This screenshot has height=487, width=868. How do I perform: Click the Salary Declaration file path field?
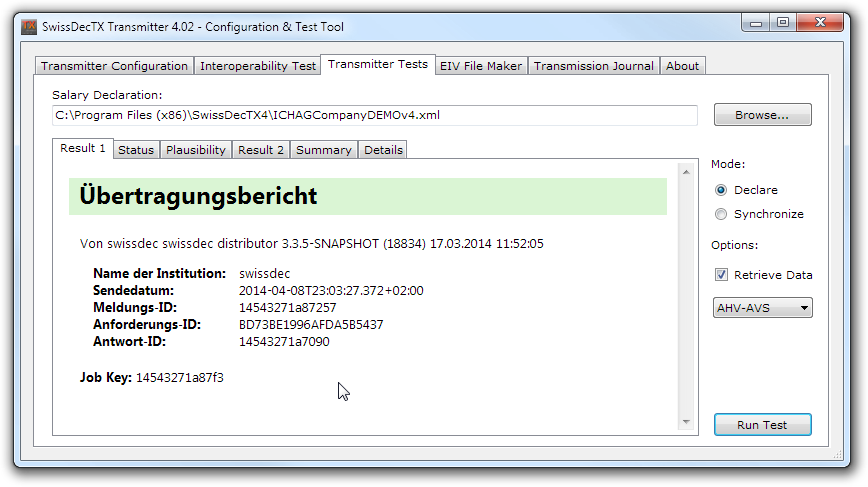tap(374, 115)
